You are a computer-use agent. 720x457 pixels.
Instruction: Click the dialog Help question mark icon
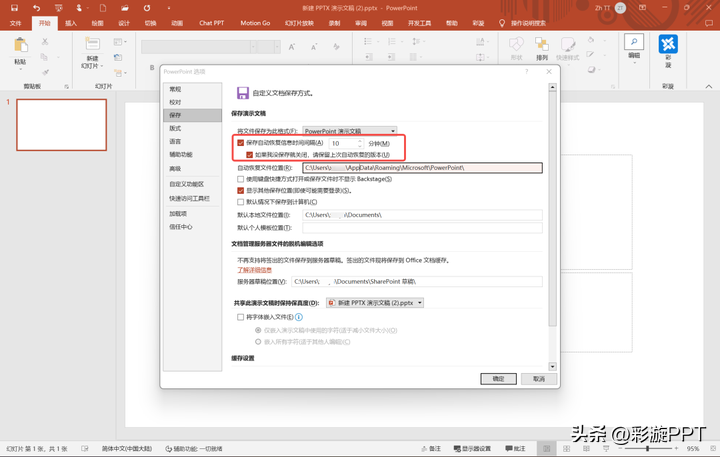[527, 72]
